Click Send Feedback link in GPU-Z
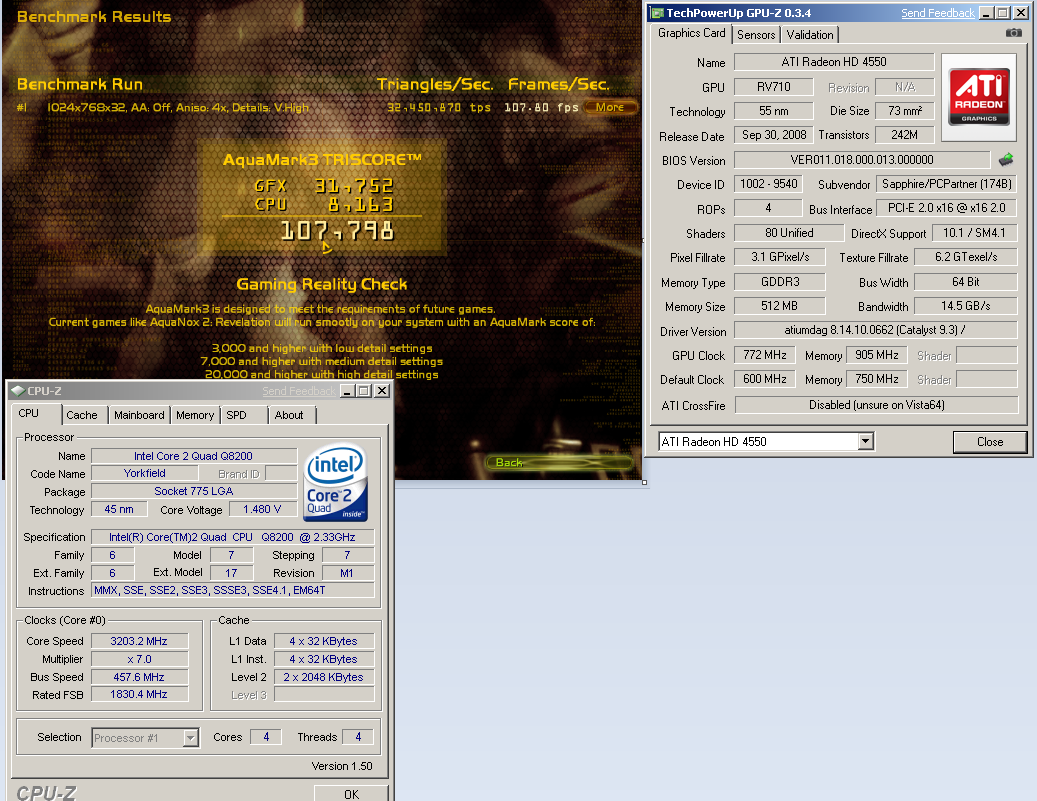 [938, 13]
